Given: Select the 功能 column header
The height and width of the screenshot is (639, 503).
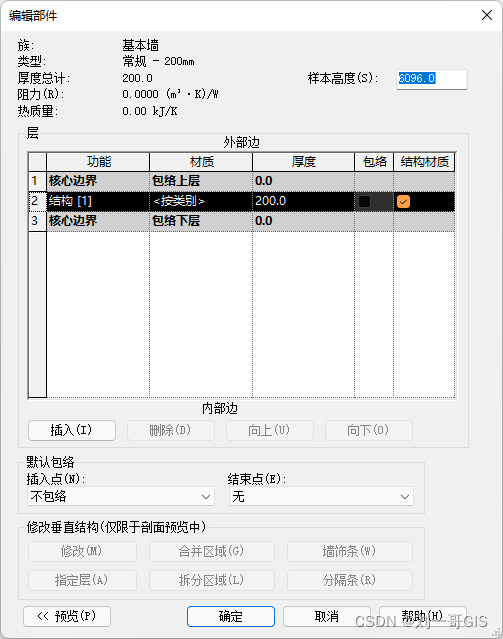Looking at the screenshot, I should tap(98, 162).
